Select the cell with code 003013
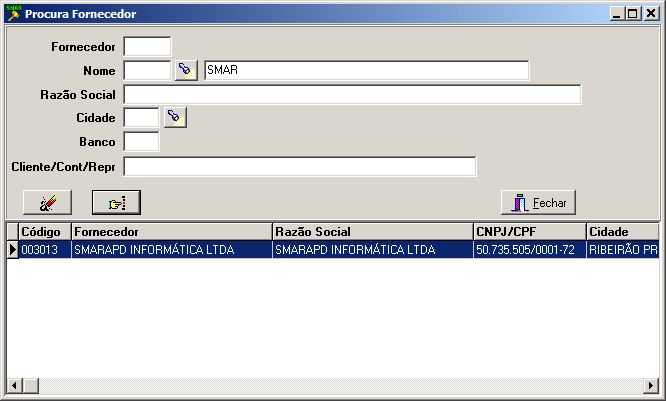Screen dimensions: 666x401 pyautogui.click(x=45, y=249)
